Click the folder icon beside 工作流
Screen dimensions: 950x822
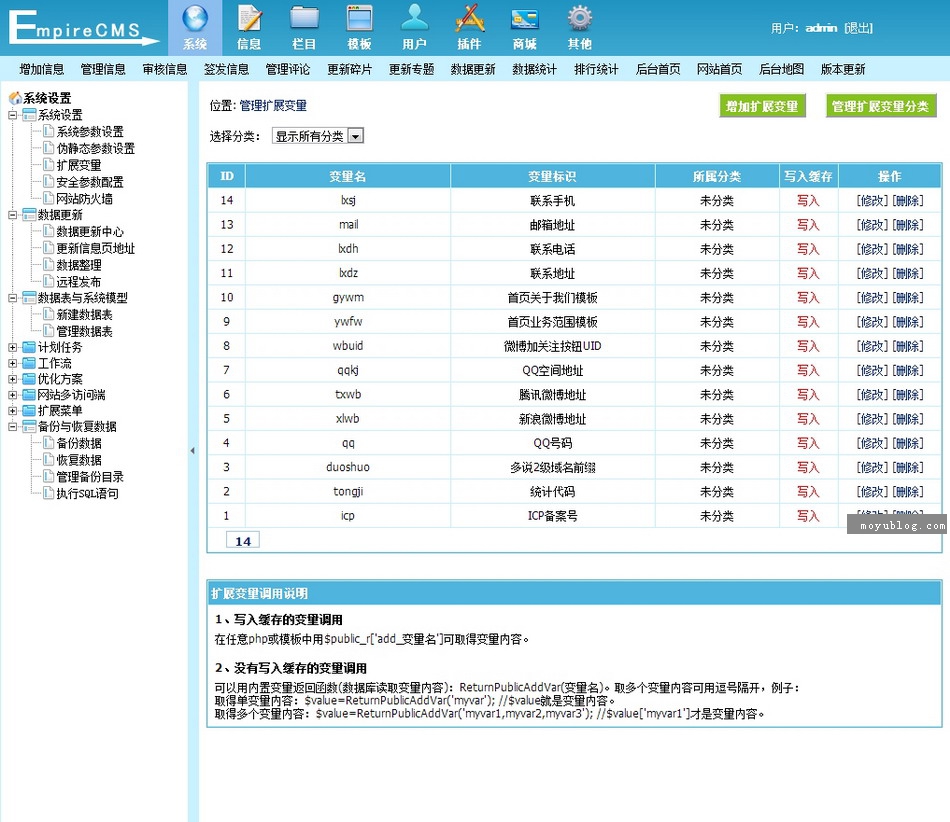29,363
